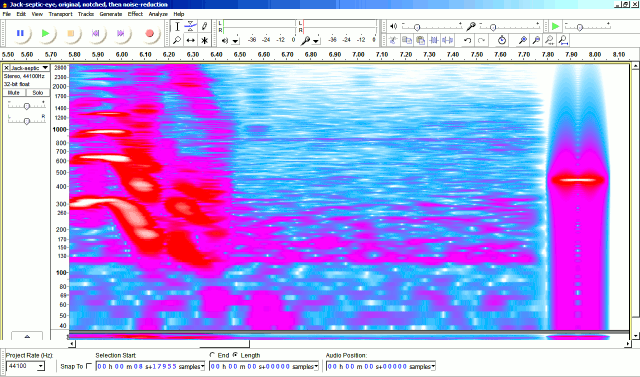Fit selection in window zoom icon
This screenshot has height=377, width=640.
click(550, 40)
